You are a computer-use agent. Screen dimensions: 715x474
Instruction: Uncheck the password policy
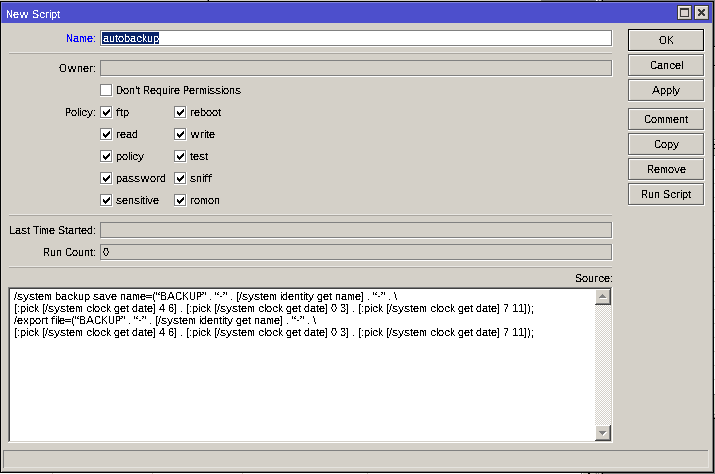[106, 178]
